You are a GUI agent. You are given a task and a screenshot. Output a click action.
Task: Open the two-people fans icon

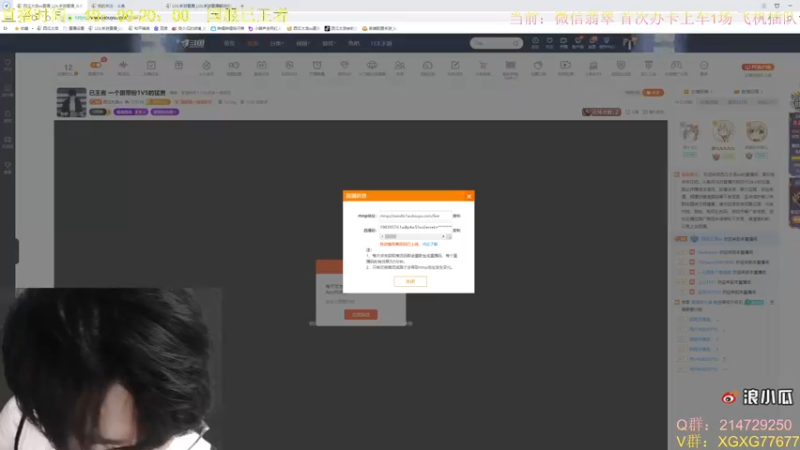[399, 65]
